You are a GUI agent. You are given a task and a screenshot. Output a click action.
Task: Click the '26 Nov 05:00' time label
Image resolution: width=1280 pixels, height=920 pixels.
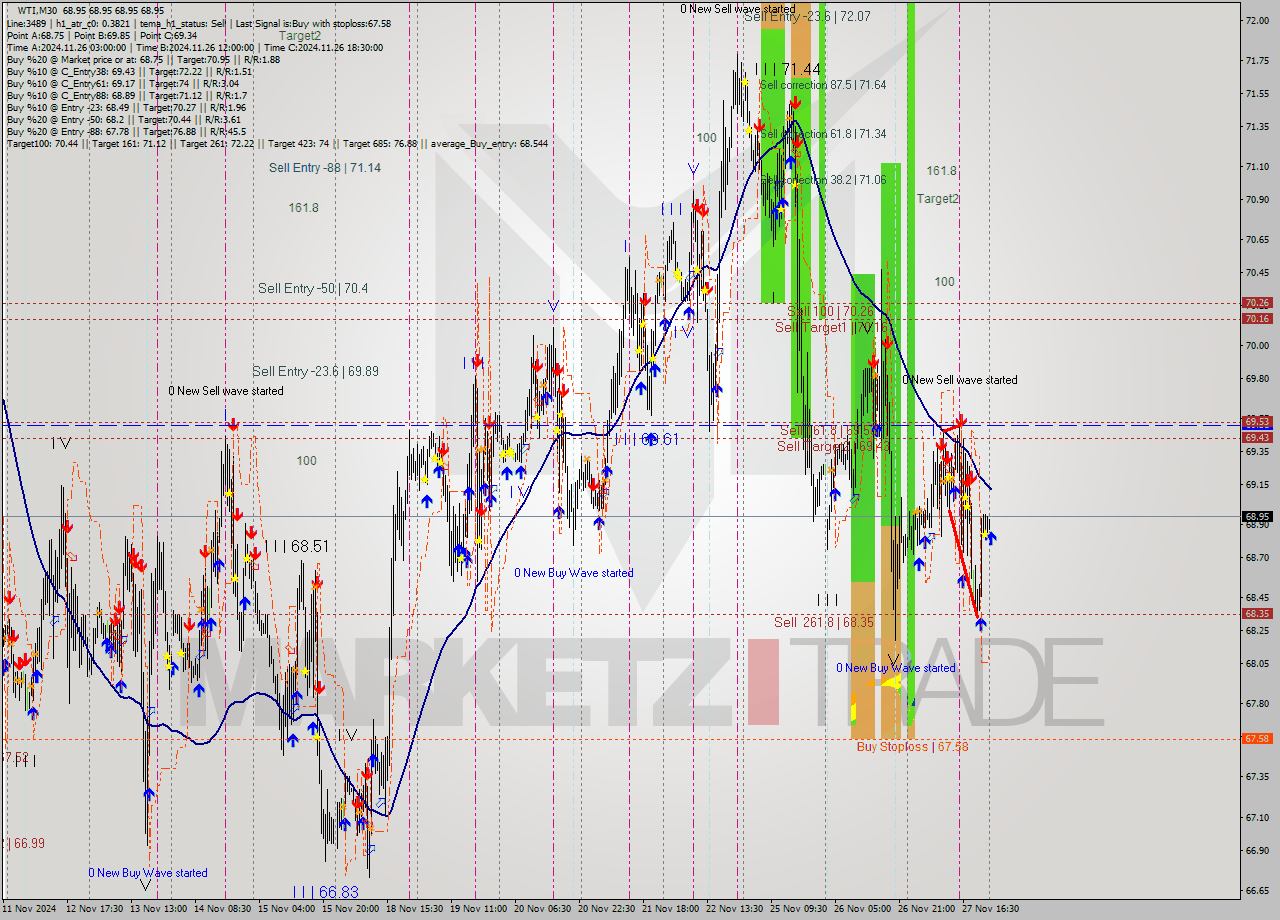(862, 909)
